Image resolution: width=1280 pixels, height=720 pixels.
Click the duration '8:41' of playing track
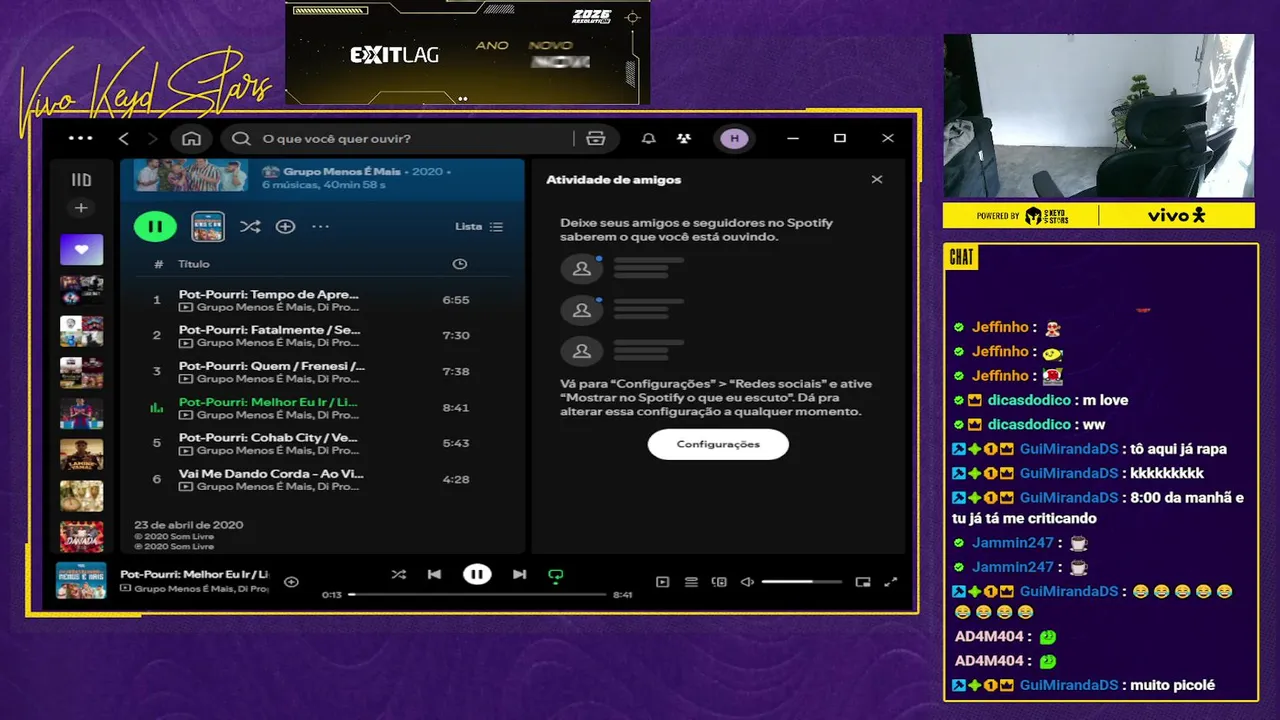(455, 408)
